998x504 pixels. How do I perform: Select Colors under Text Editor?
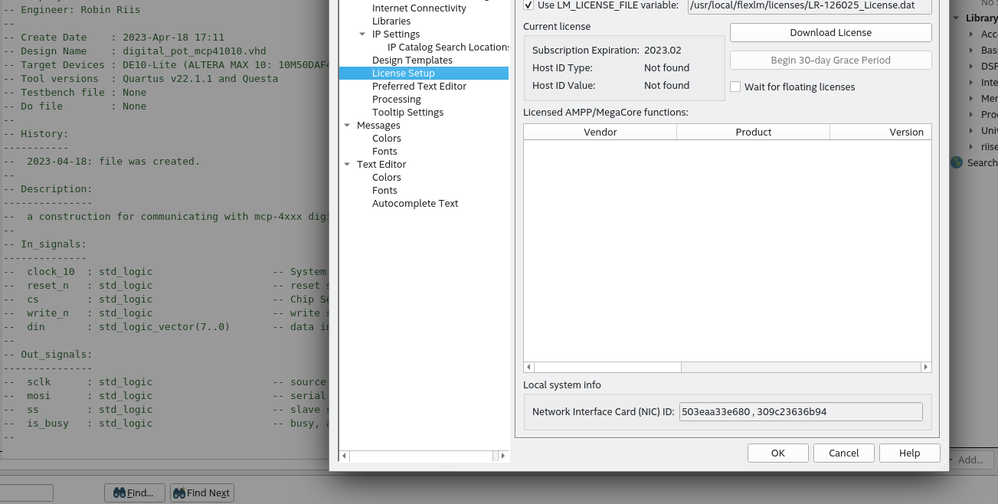coord(387,178)
